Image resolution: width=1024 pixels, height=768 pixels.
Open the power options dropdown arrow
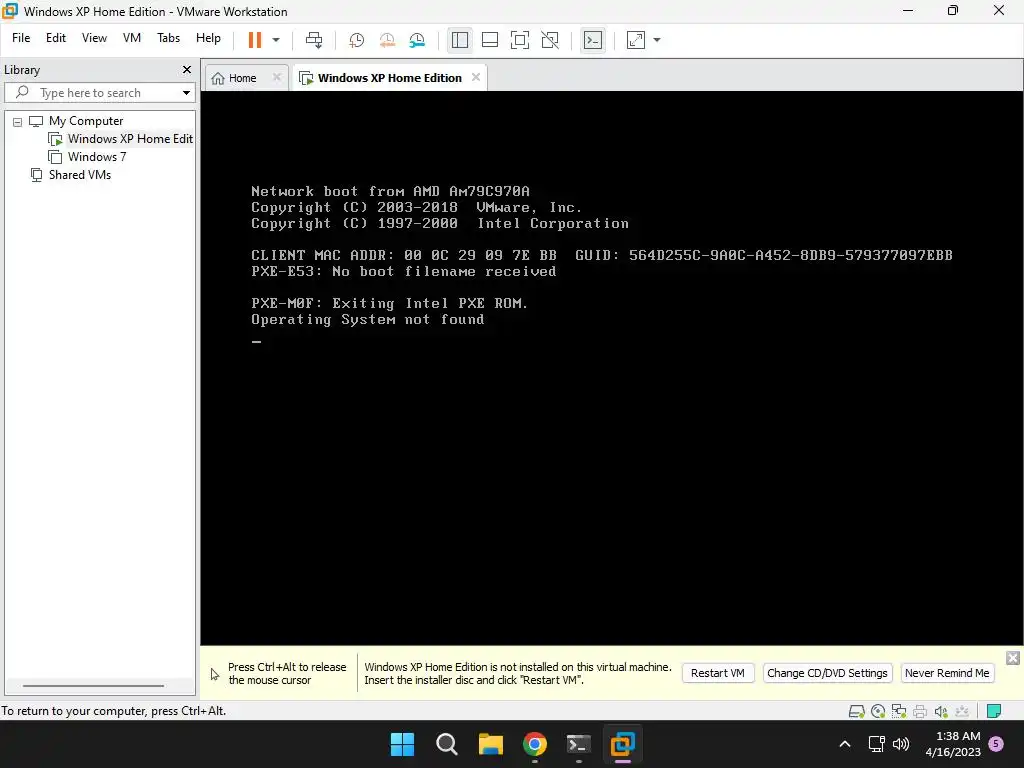click(x=276, y=40)
